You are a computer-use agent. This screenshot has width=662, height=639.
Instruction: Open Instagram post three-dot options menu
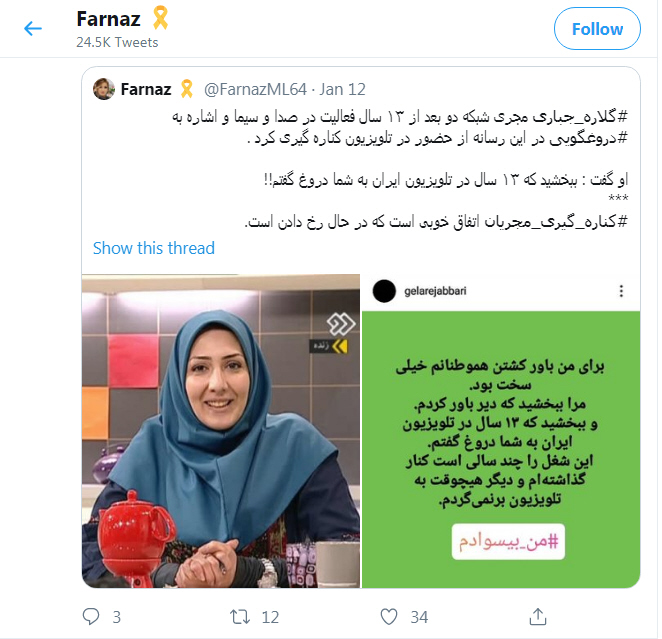click(x=621, y=291)
